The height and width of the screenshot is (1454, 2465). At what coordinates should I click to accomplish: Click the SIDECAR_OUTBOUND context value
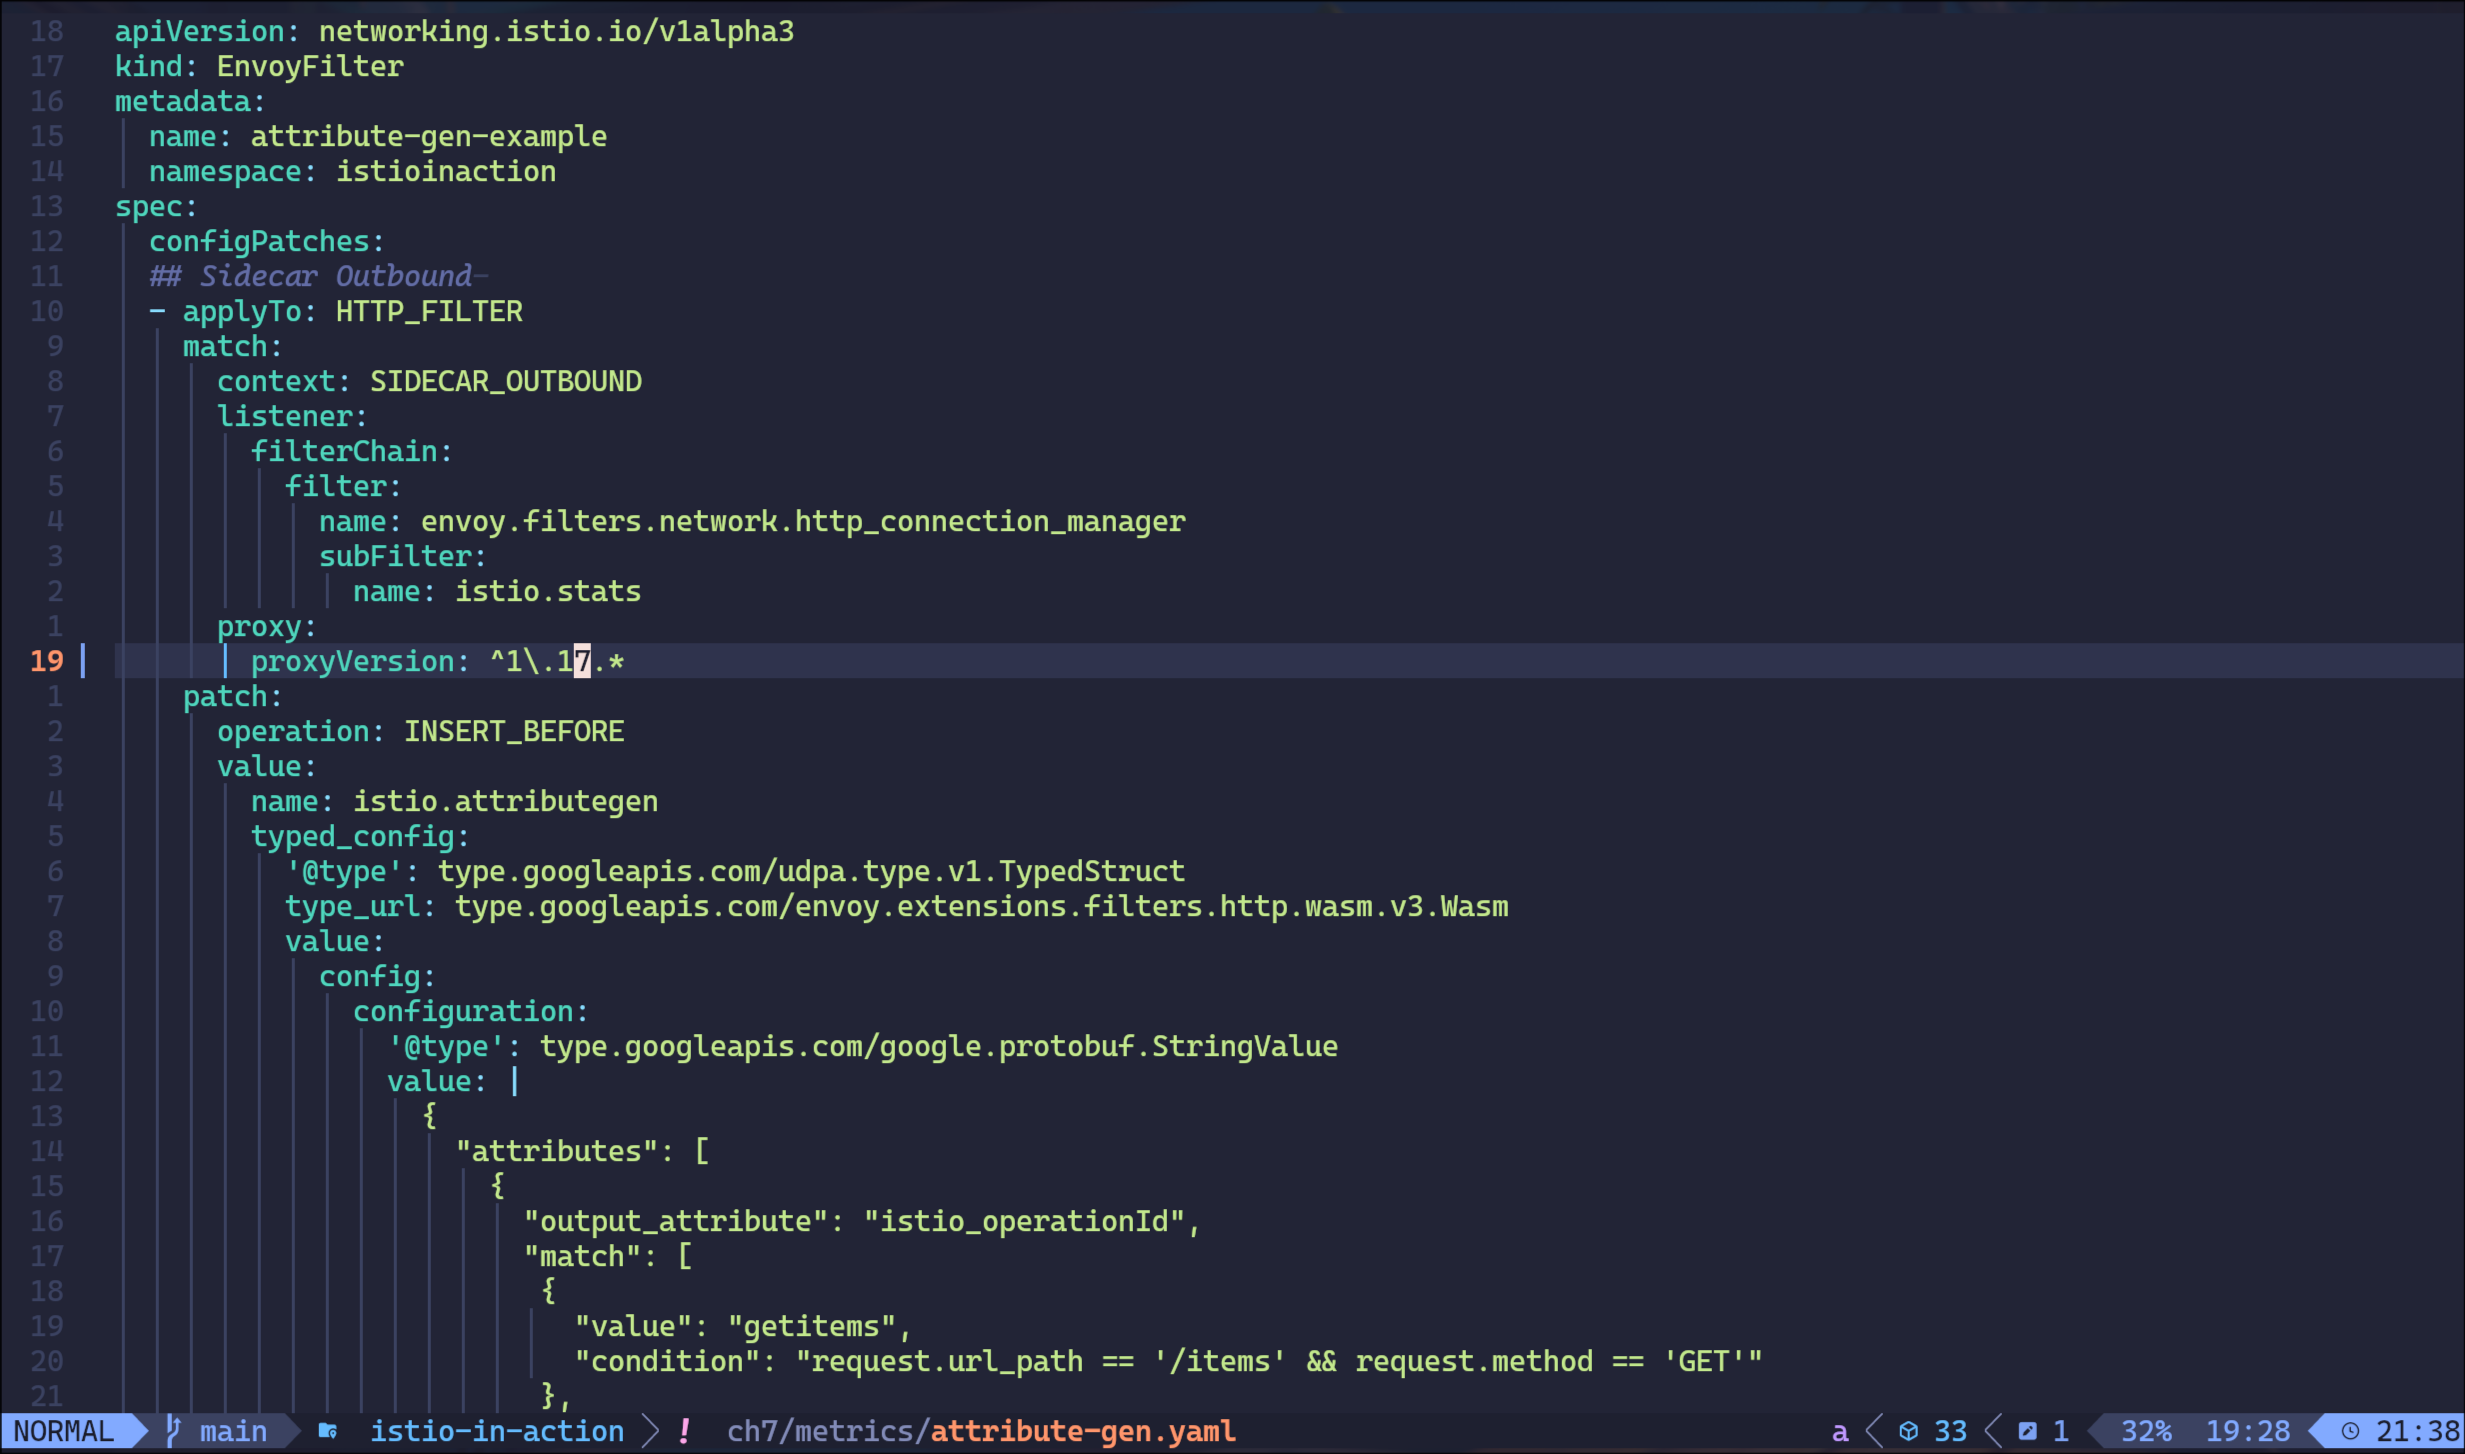[x=506, y=381]
